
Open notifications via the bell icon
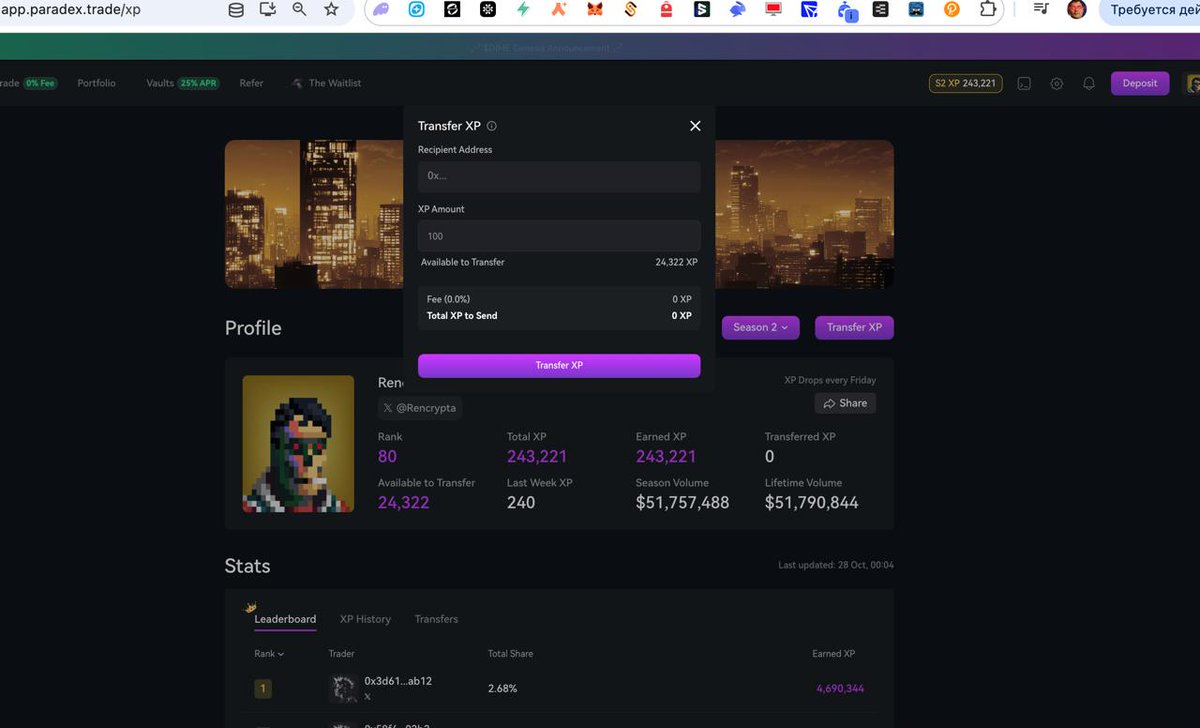(x=1089, y=83)
